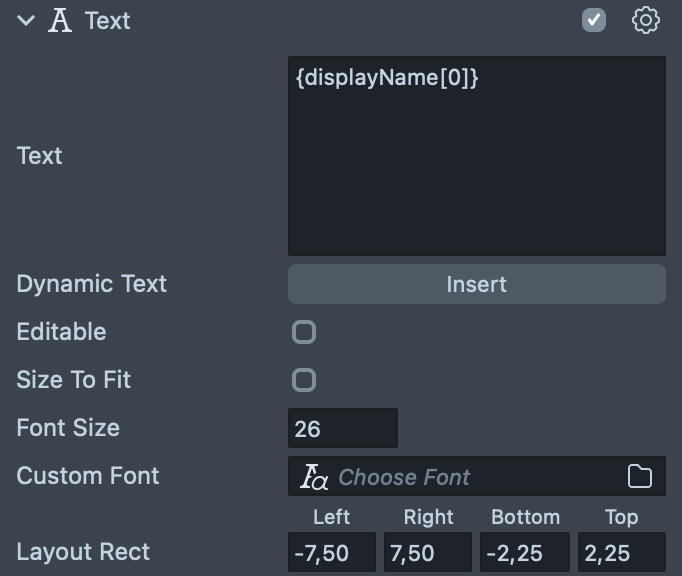Click the Text component 'A' icon
Image resolution: width=682 pixels, height=576 pixels.
tap(61, 21)
